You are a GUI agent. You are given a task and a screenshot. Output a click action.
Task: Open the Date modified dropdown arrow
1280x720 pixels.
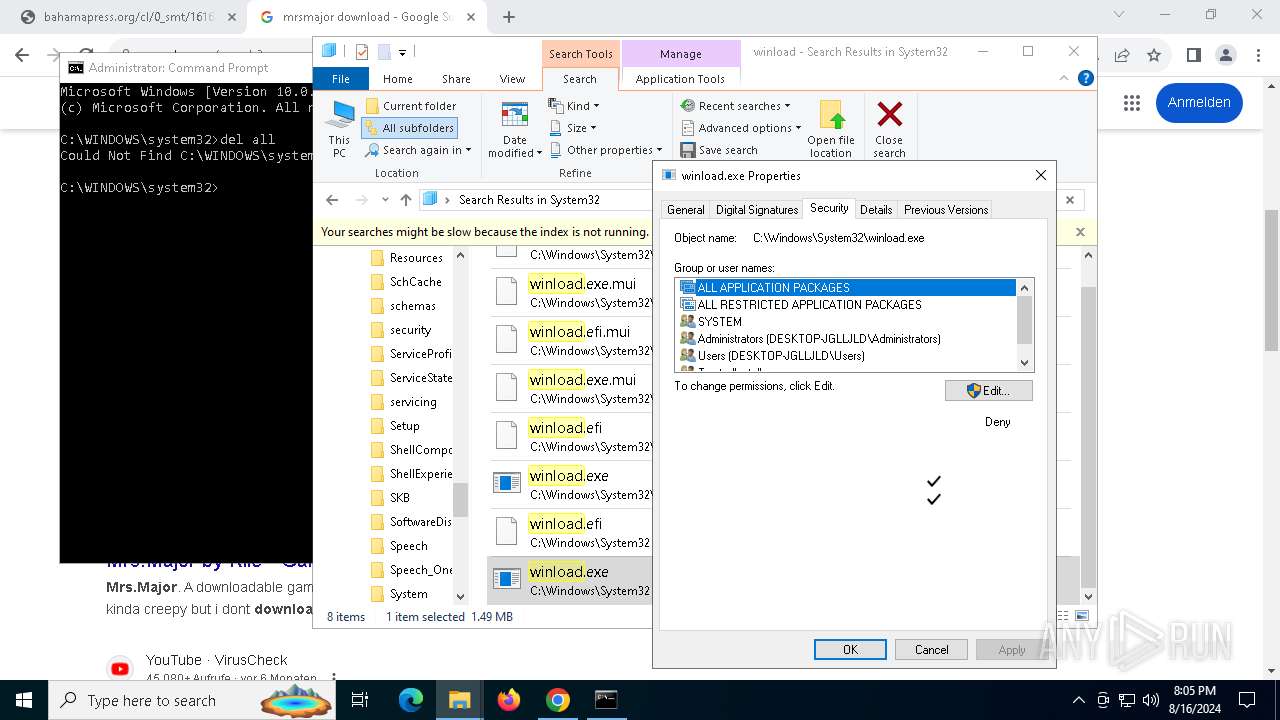(539, 153)
